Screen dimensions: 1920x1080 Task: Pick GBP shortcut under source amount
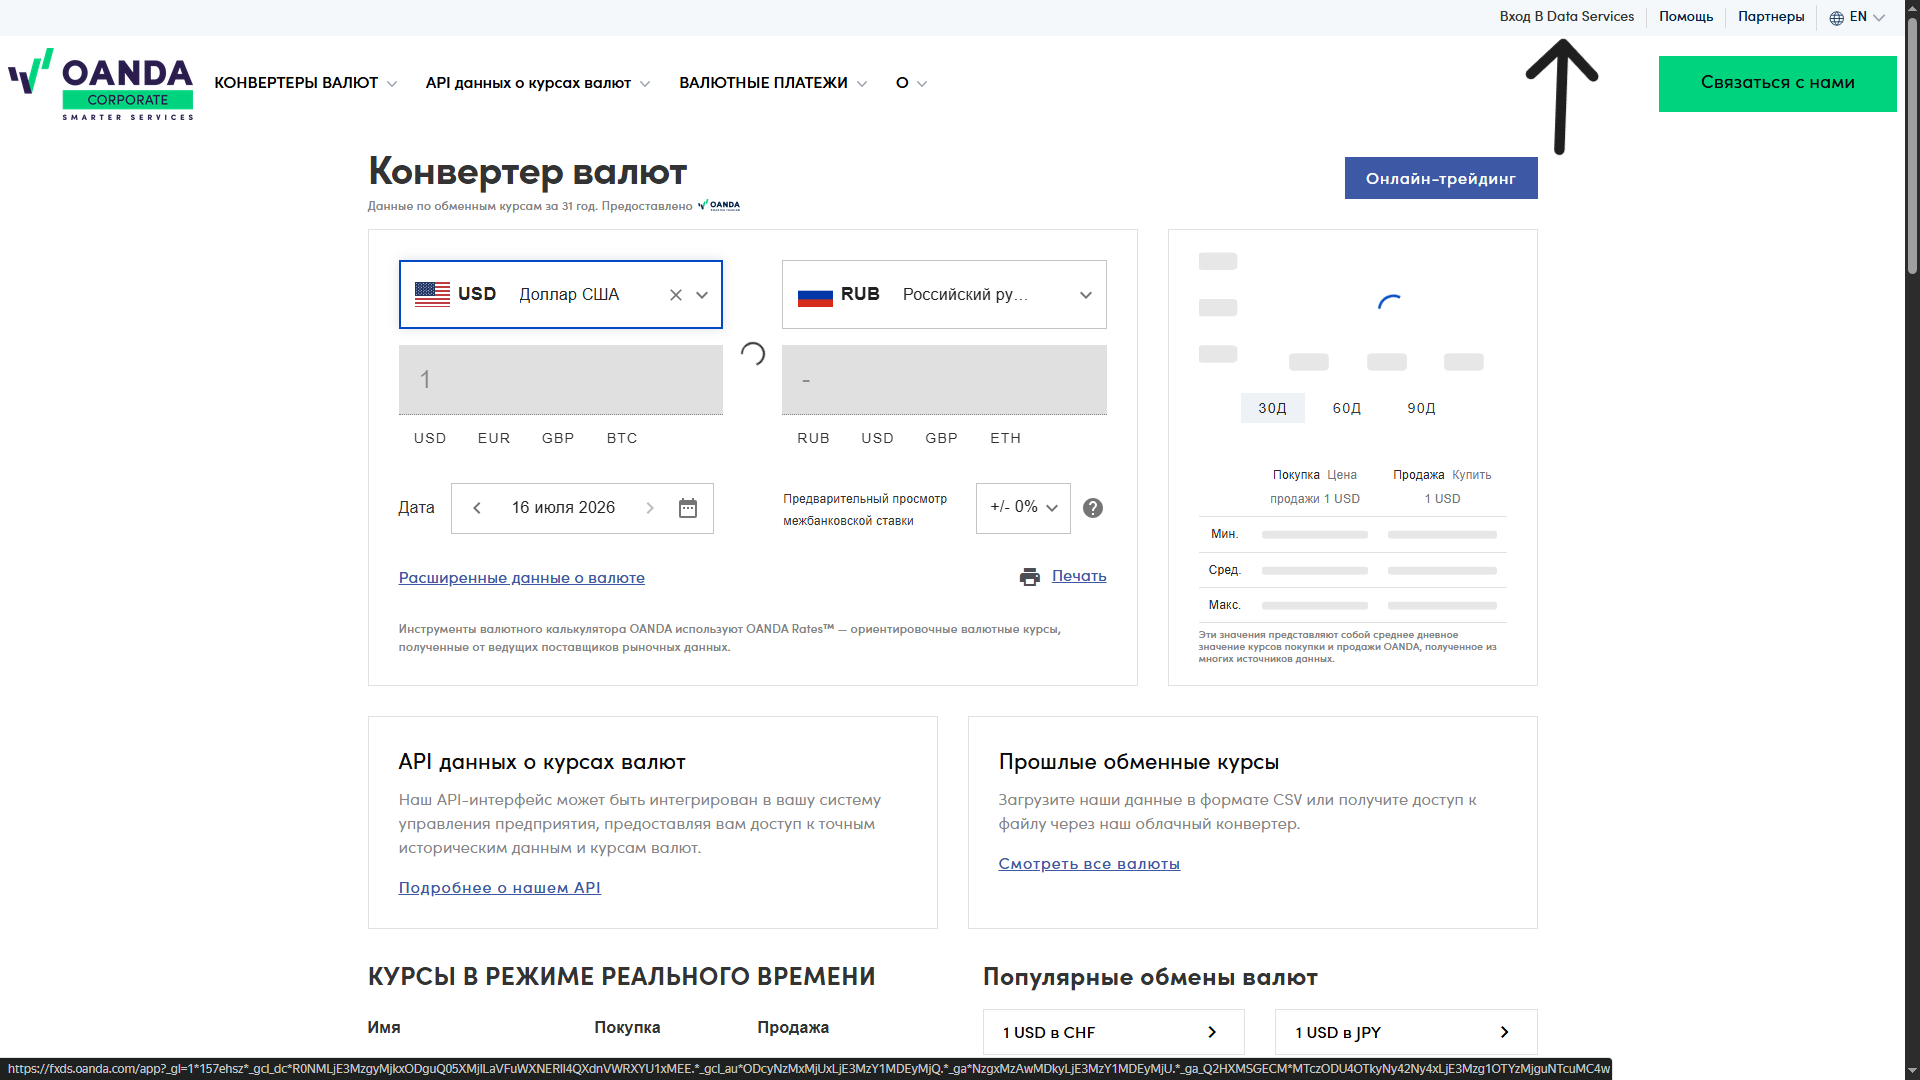point(558,438)
